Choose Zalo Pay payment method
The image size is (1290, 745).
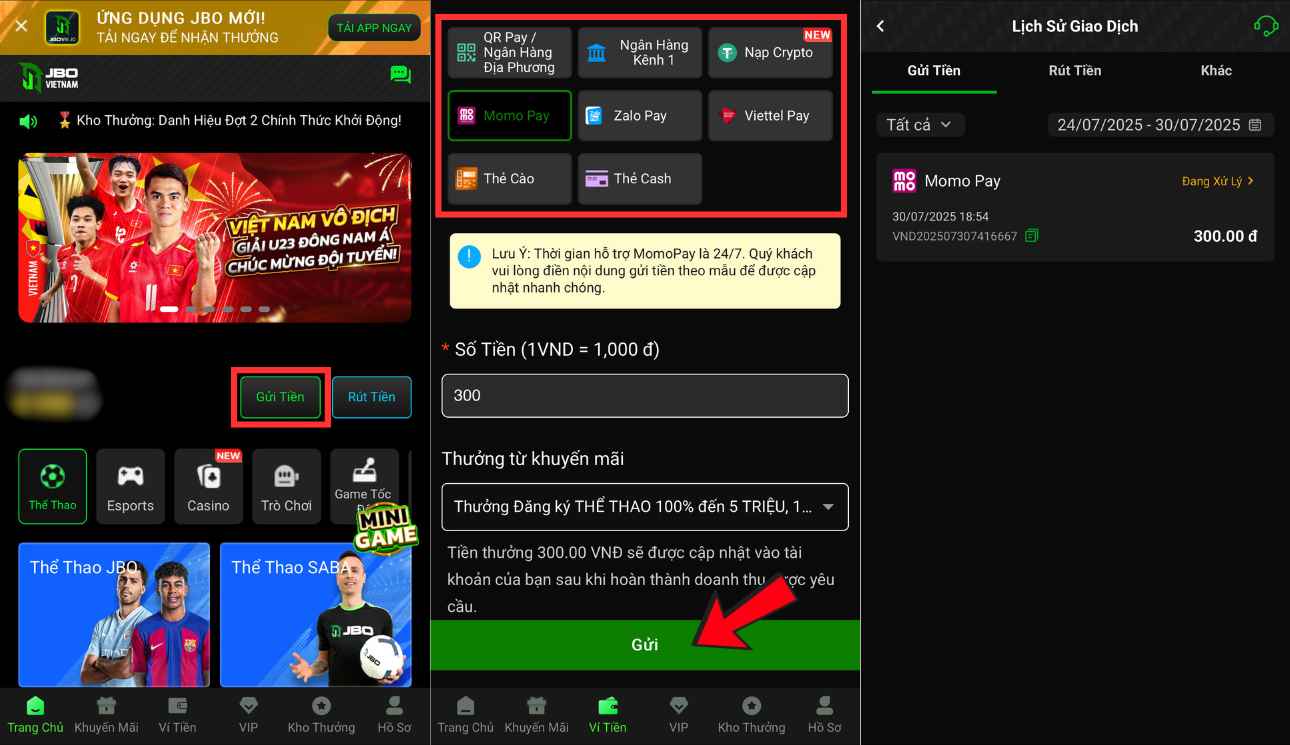click(640, 116)
